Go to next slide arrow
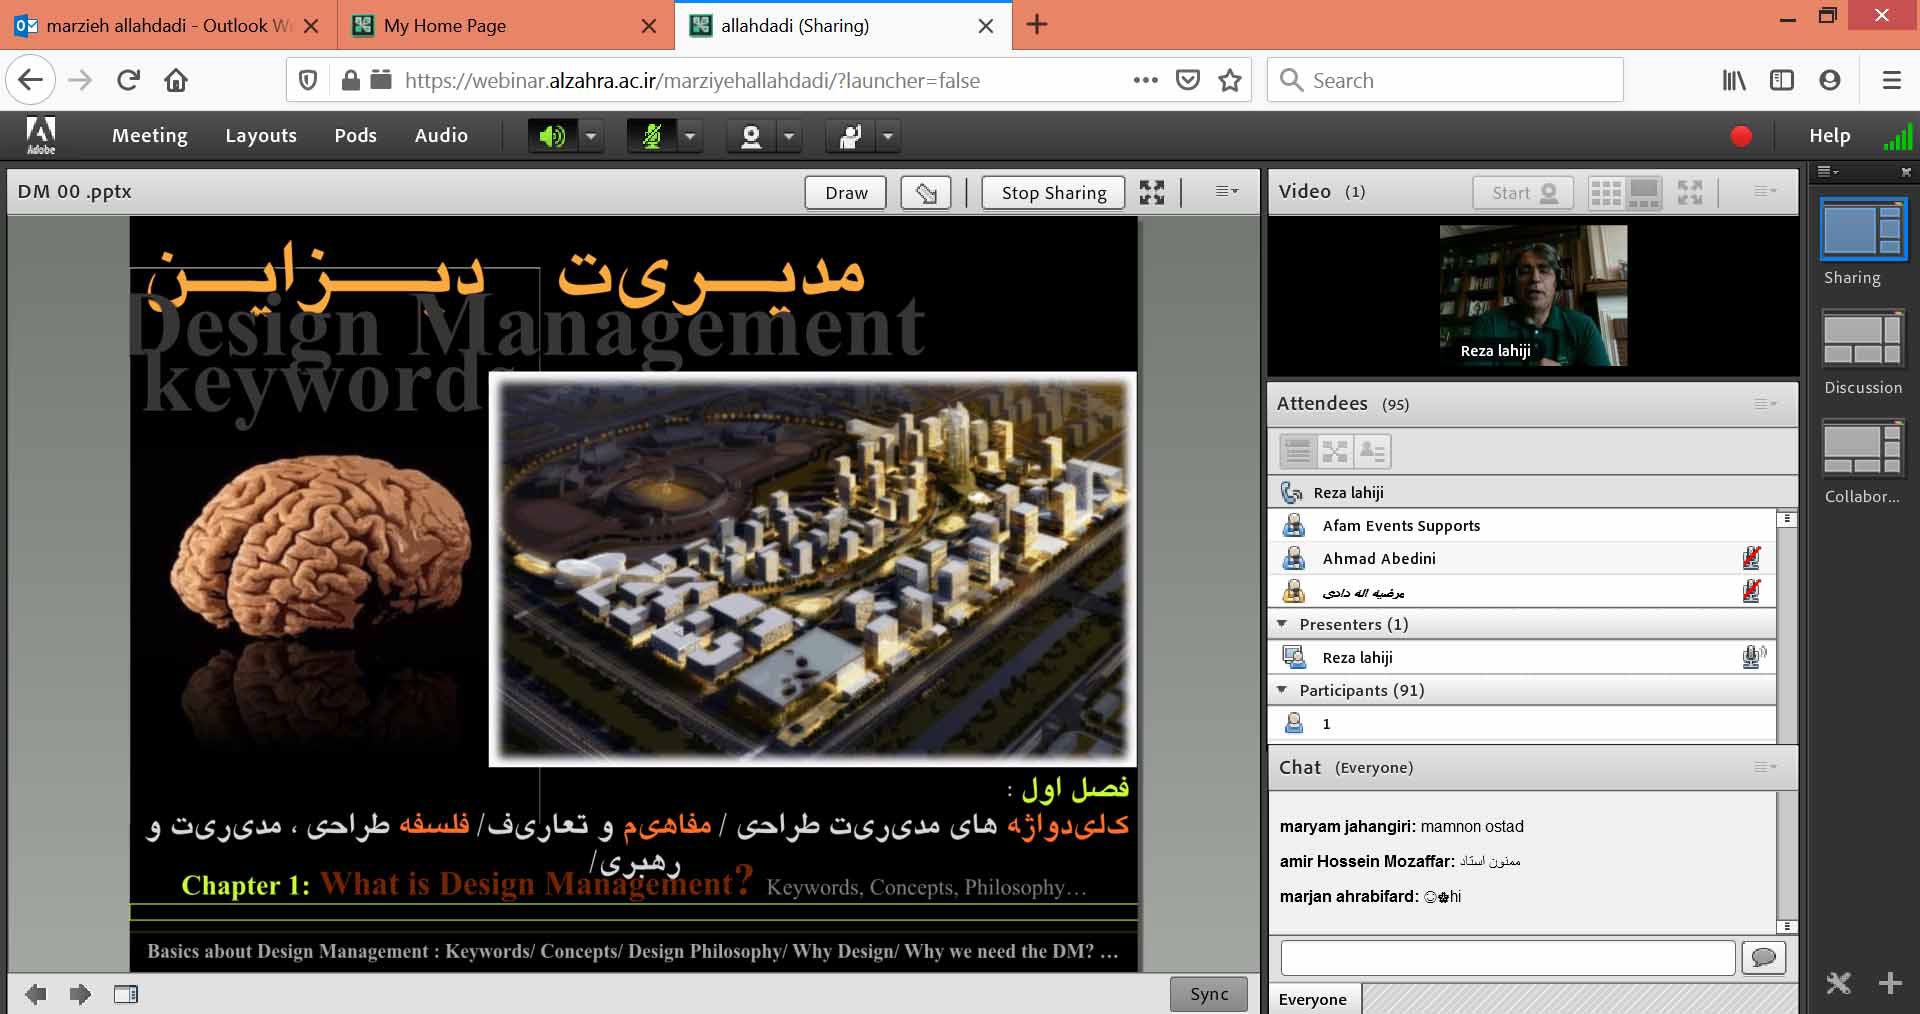Screen dimensions: 1920x1014 [80, 994]
